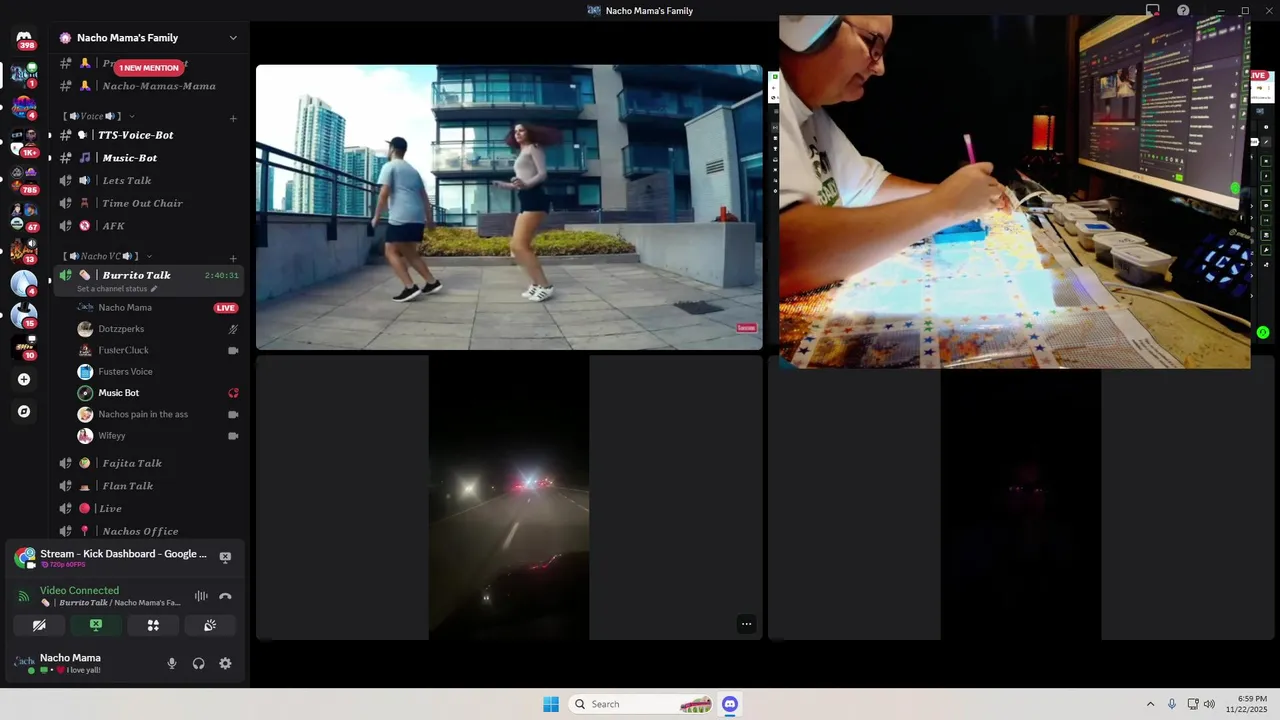The image size is (1280, 720).
Task: Click the 1 New Mention pill
Action: click(150, 68)
